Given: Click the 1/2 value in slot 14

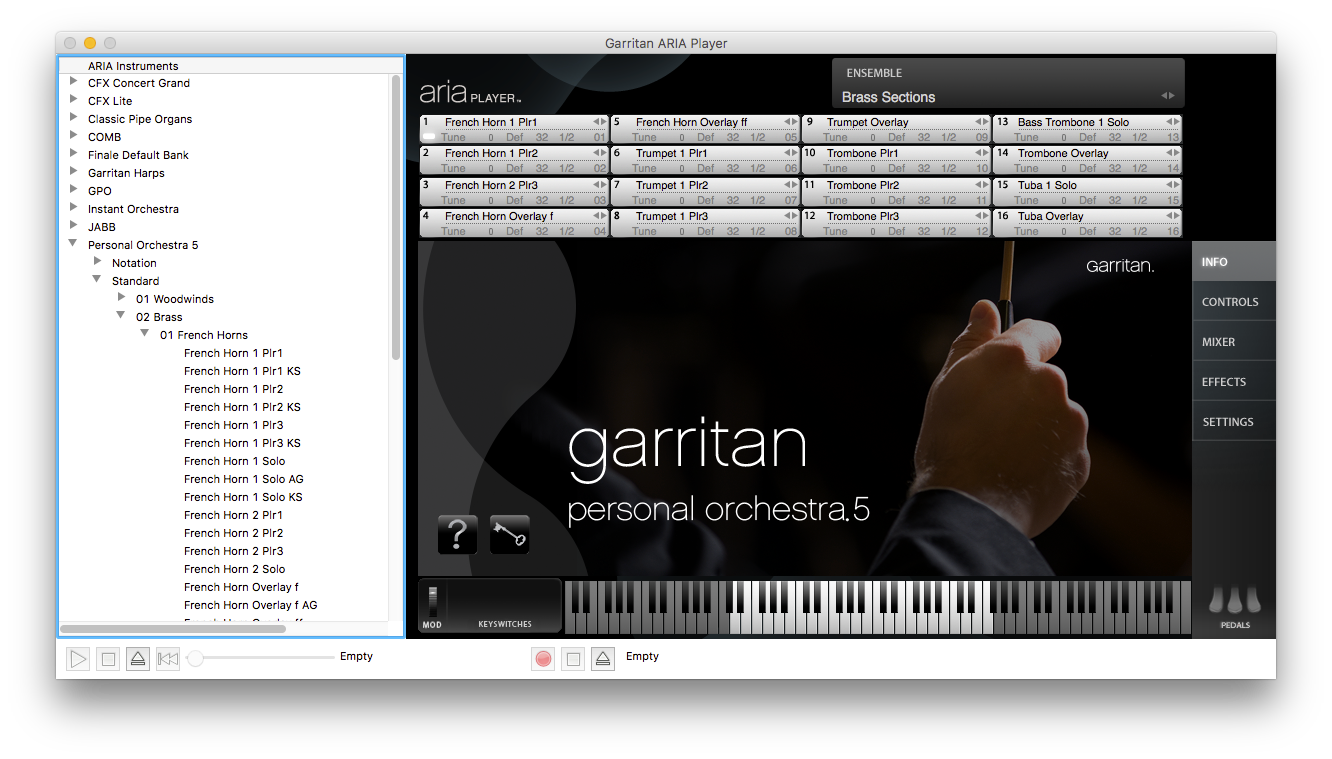Looking at the screenshot, I should 1140,169.
